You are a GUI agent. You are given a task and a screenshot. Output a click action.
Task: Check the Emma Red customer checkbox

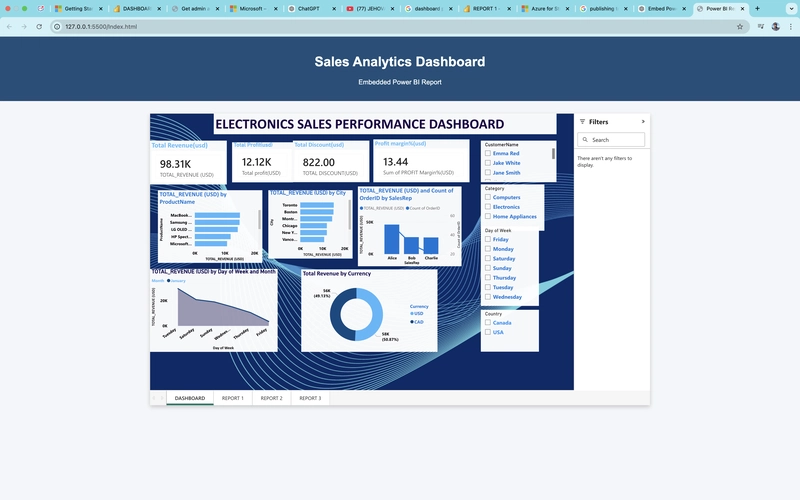[x=488, y=153]
